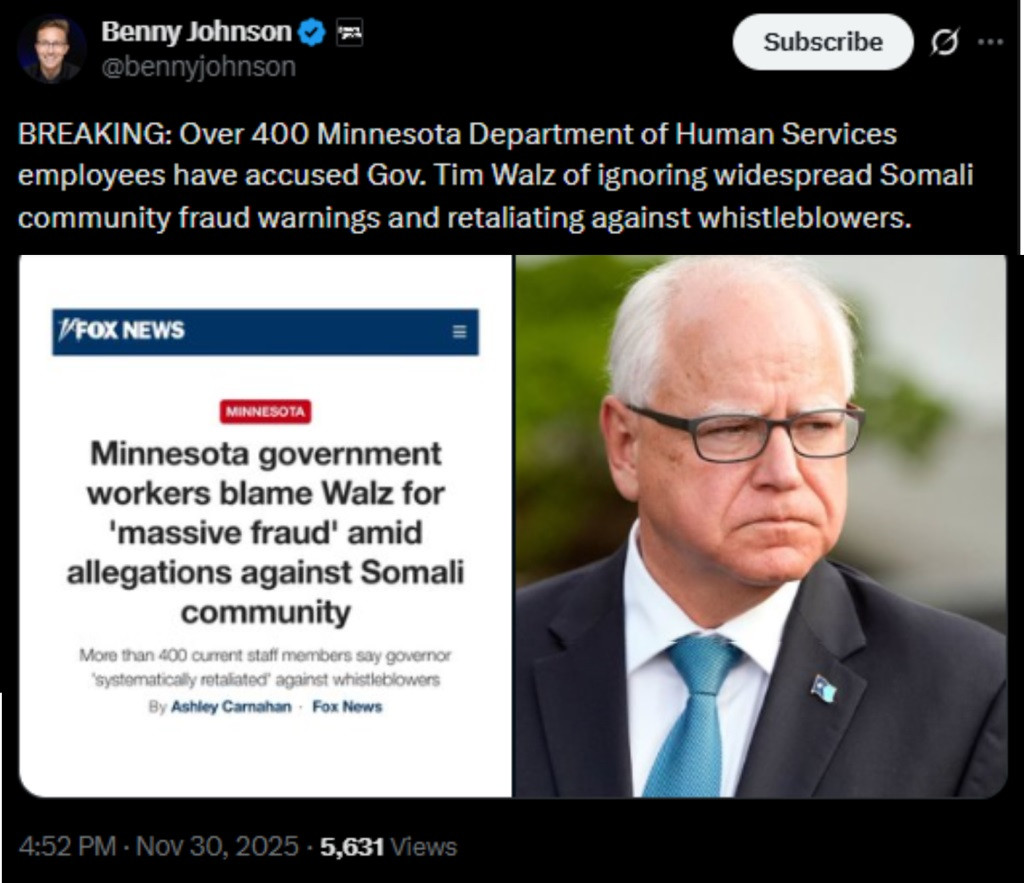
Task: Click the article subheadline about 400 staff members
Action: pos(265,667)
